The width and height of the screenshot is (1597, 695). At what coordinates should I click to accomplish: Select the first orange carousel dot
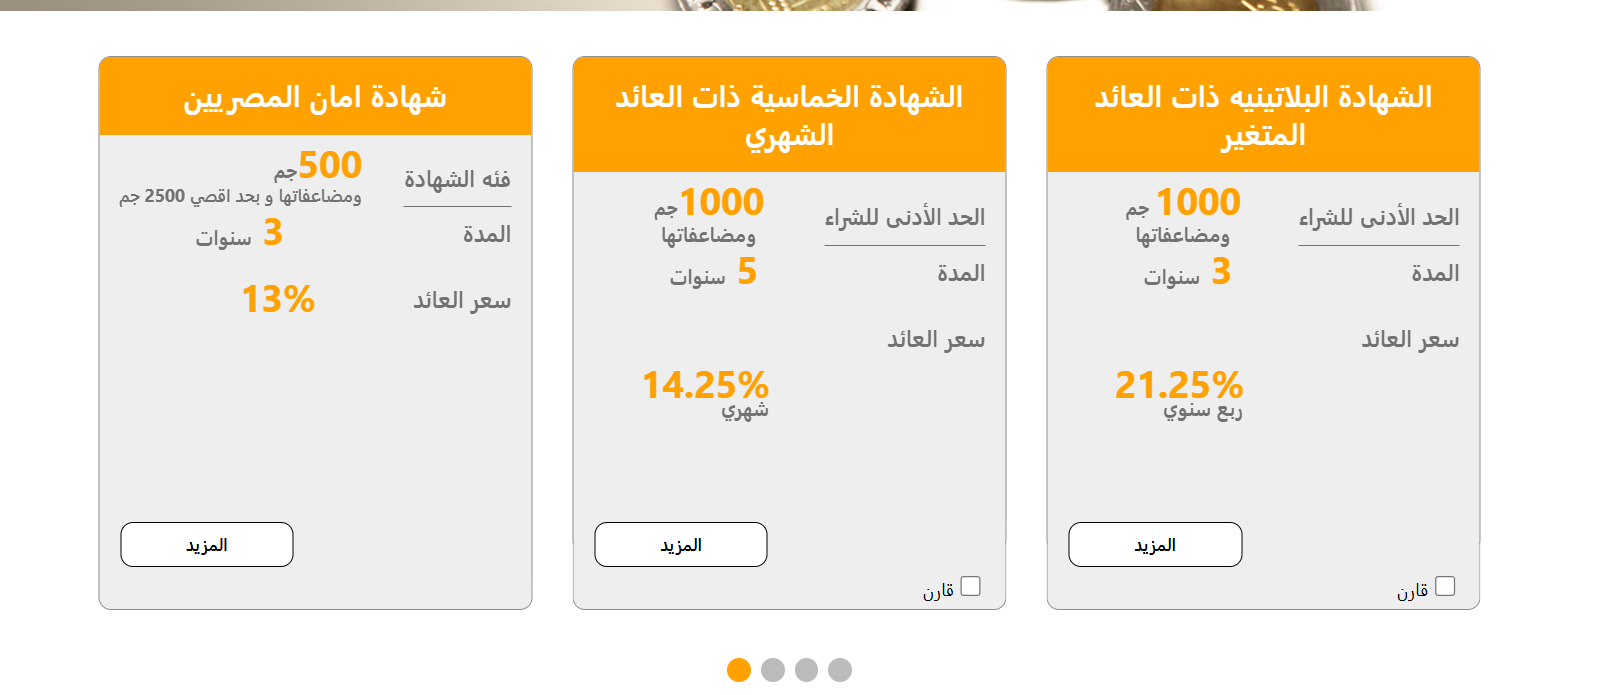(739, 670)
